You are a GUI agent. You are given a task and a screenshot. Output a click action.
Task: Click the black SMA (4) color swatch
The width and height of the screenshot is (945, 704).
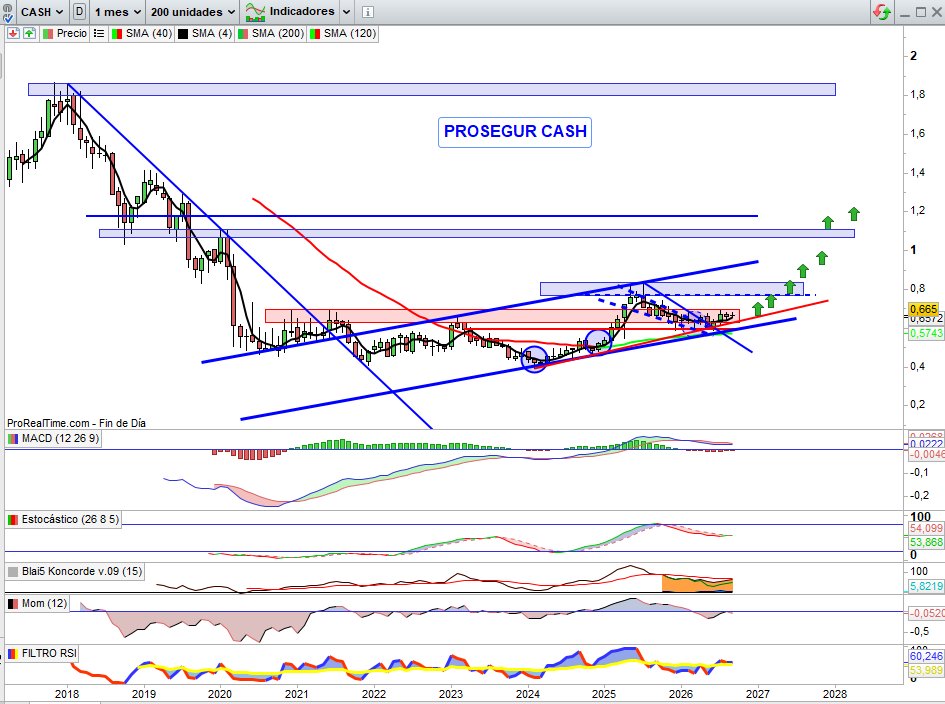click(183, 33)
